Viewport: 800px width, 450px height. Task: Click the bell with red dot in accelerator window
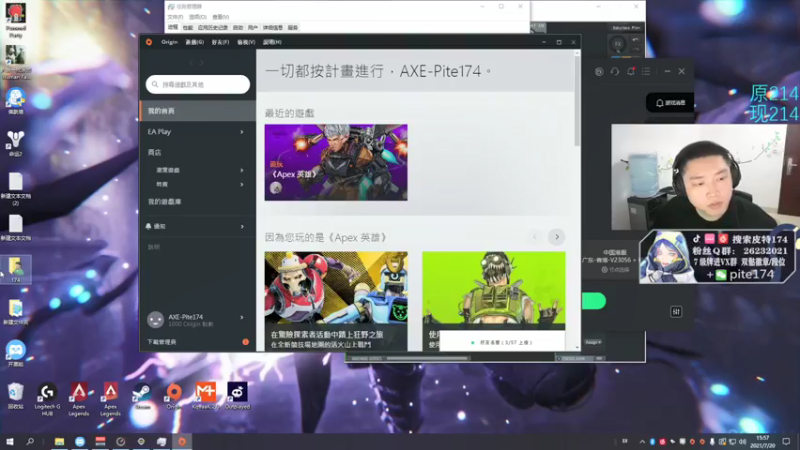click(631, 71)
